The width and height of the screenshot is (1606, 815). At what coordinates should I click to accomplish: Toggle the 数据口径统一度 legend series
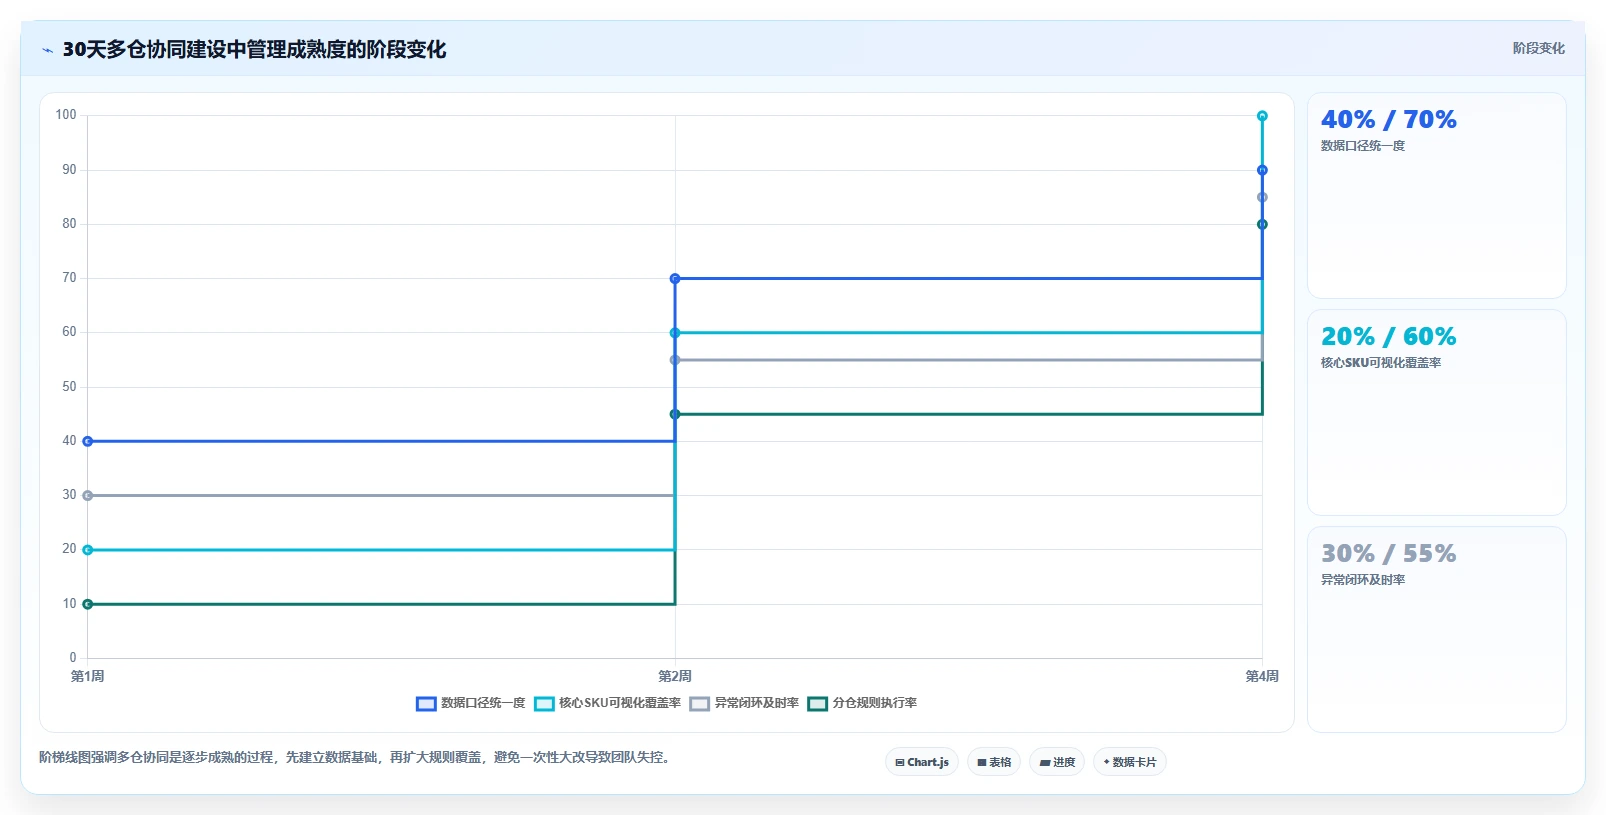pyautogui.click(x=471, y=703)
